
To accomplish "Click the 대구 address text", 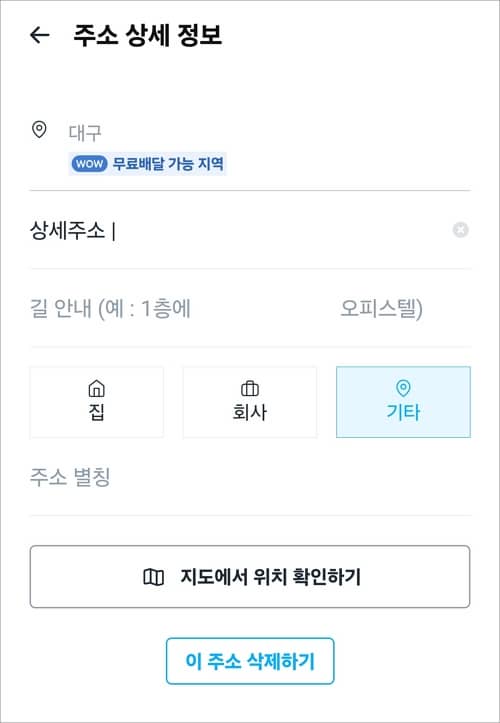I will [85, 133].
